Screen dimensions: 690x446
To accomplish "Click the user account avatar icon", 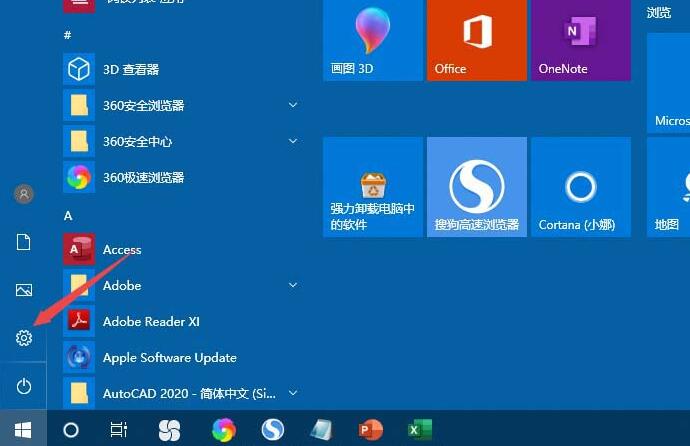I will 24,194.
